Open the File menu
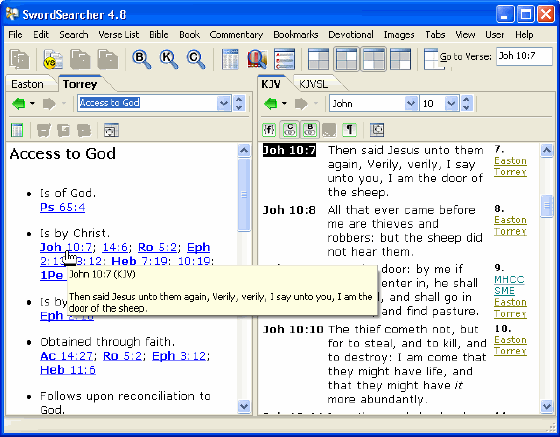Screen dimensions: 560x437 tap(15, 35)
